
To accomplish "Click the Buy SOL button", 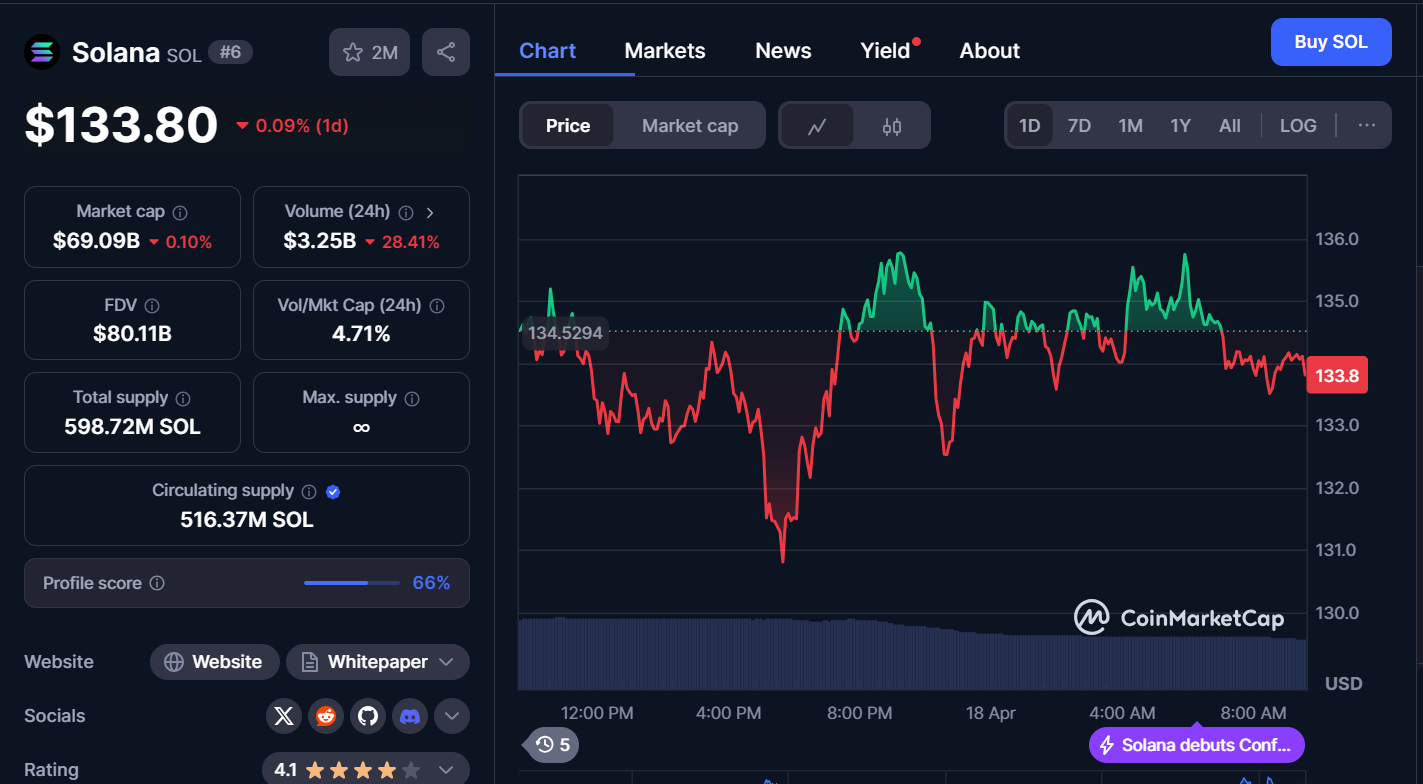I will 1331,42.
